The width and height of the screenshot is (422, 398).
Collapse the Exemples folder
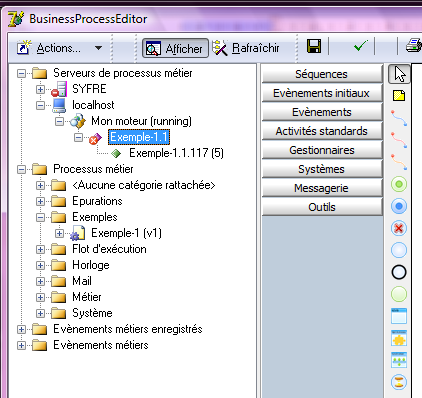click(x=40, y=217)
